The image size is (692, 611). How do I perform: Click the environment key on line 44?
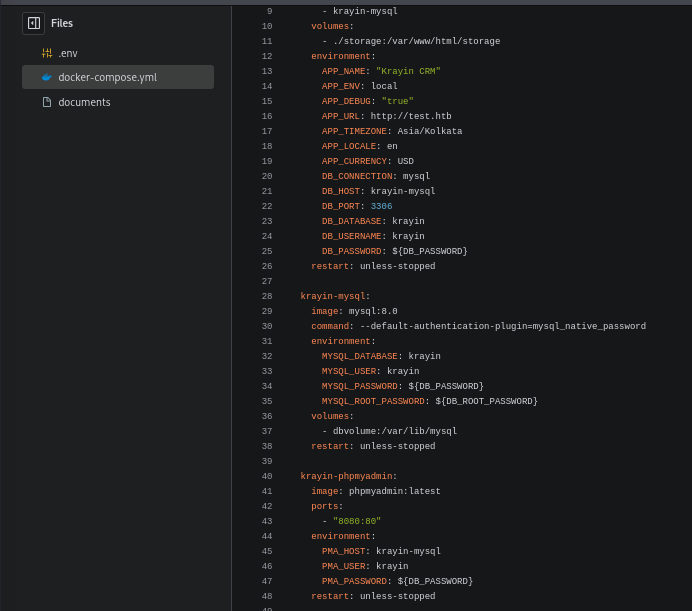coord(341,536)
